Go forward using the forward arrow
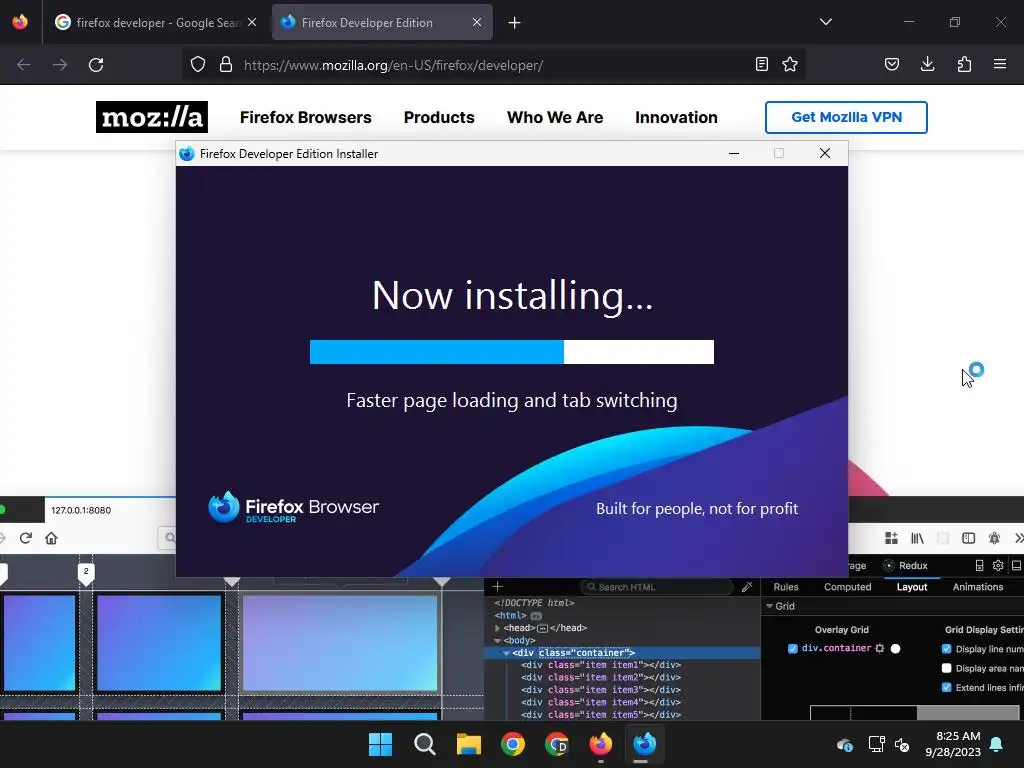This screenshot has height=768, width=1024. pyautogui.click(x=60, y=65)
